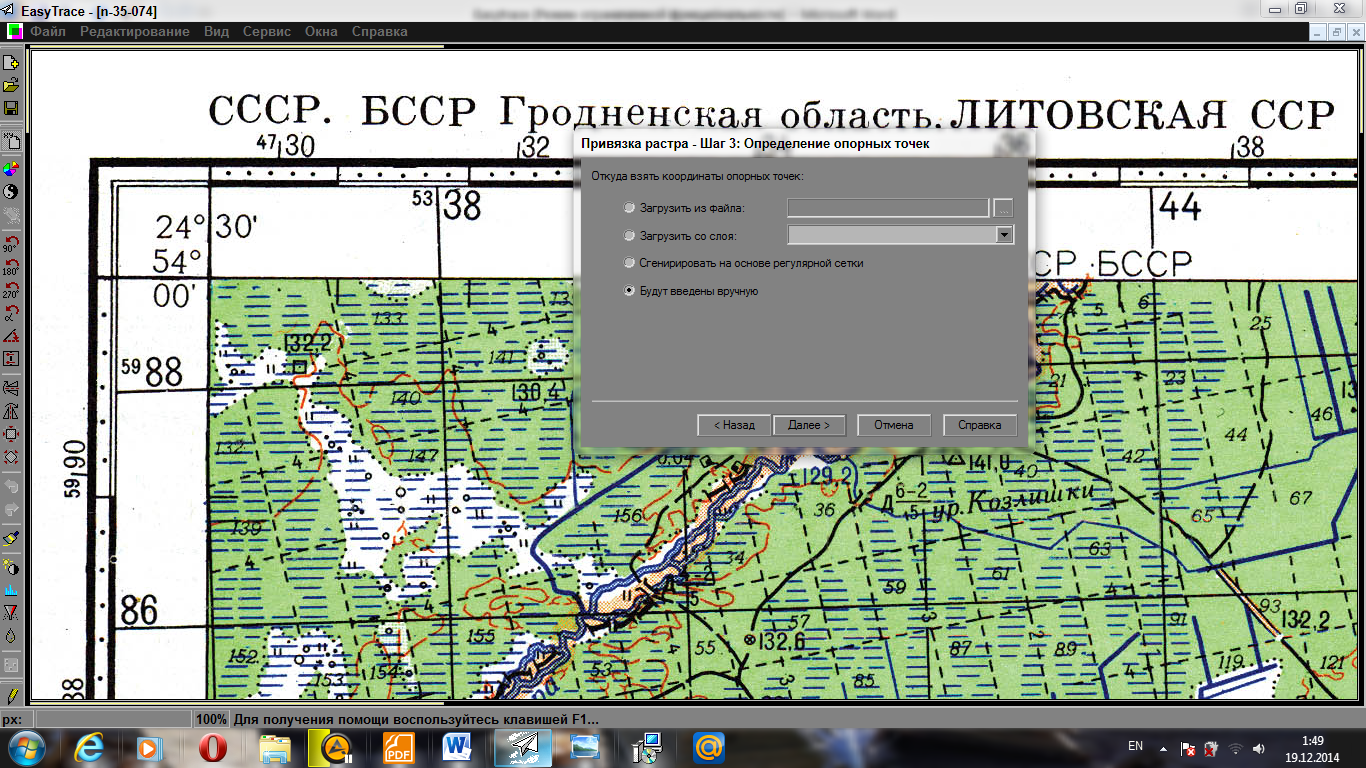Screen dimensions: 1366x768
Task: Click the vertical perspective distortion icon
Action: 11,410
